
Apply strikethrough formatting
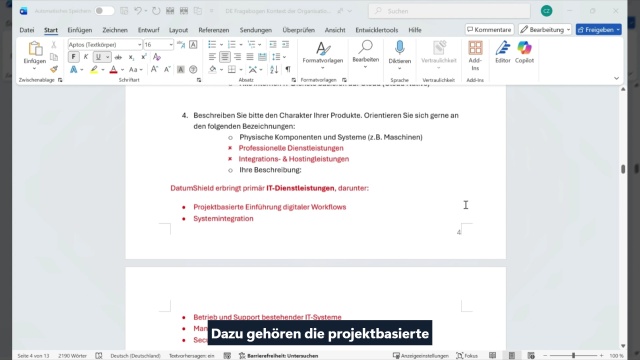pyautogui.click(x=118, y=57)
